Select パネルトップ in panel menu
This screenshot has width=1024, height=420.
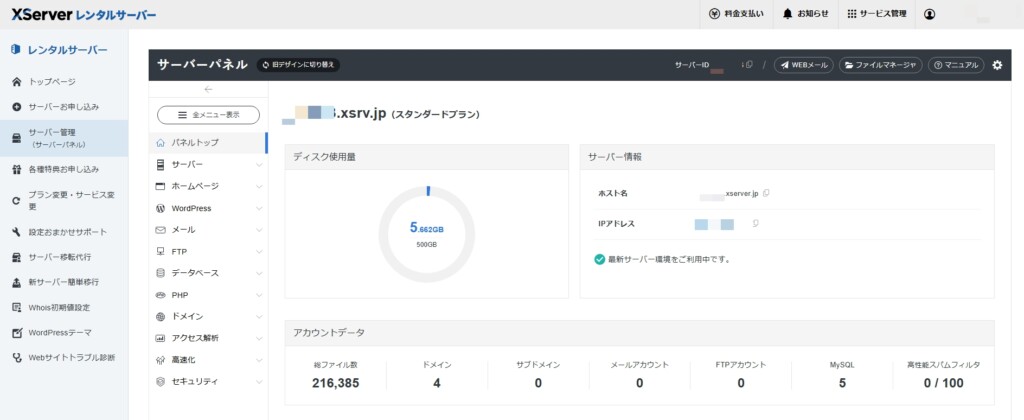click(208, 142)
